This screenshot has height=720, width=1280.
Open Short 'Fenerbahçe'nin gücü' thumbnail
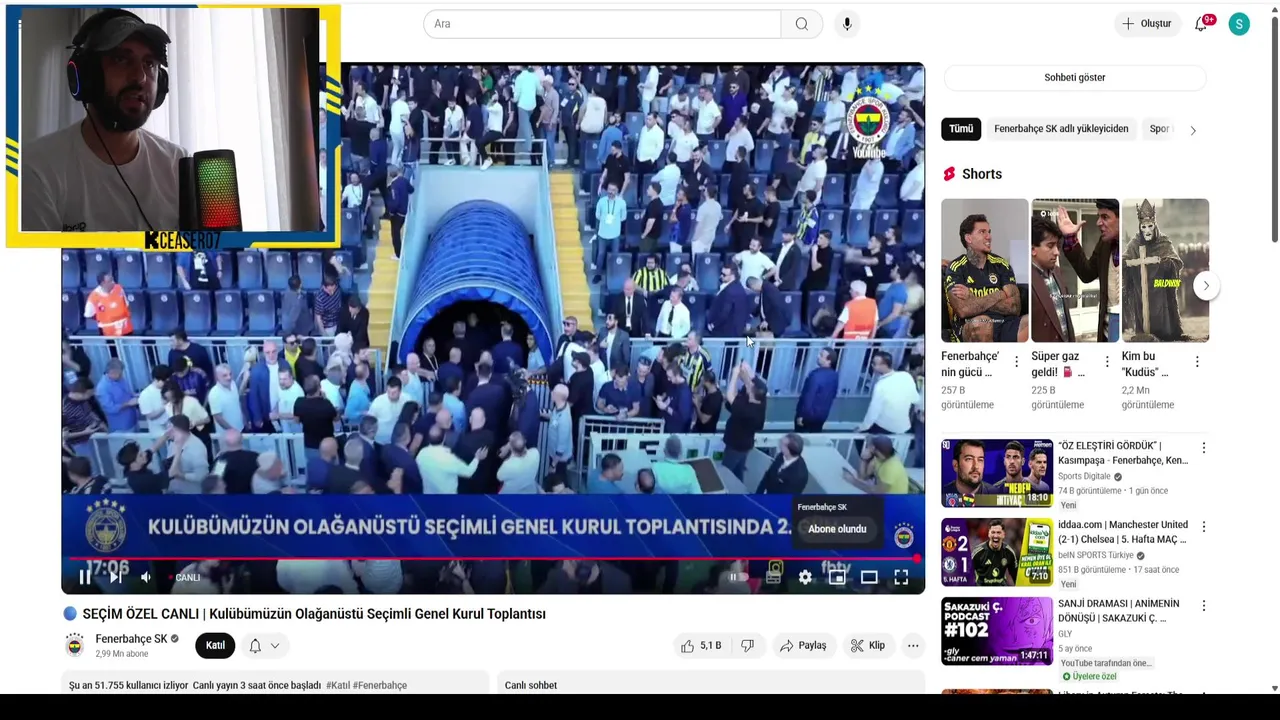(984, 270)
